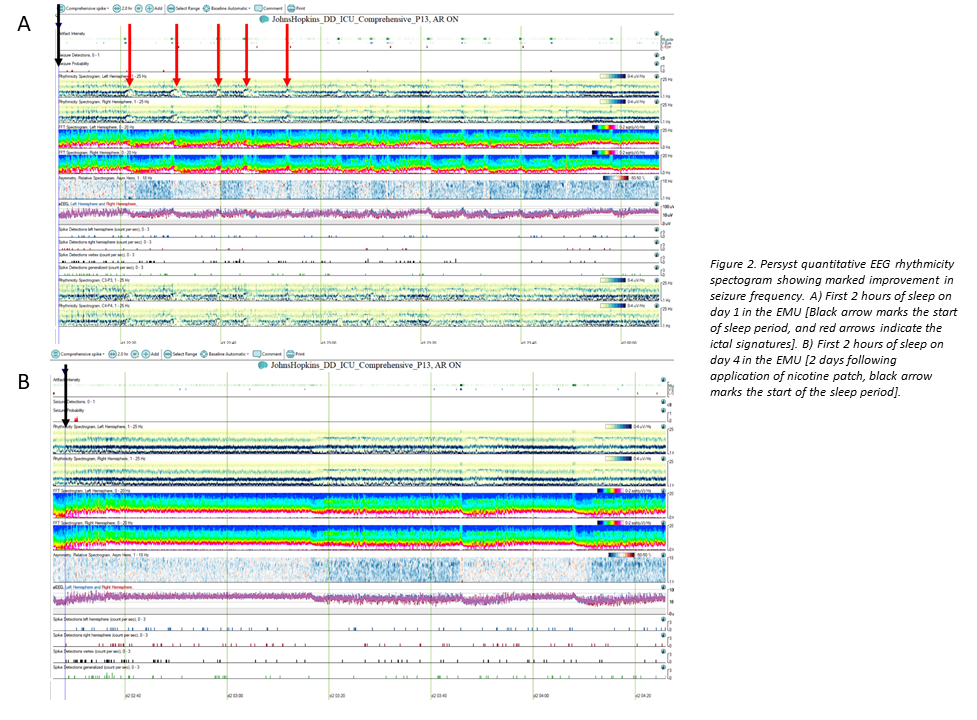Viewport: 977px width, 720px height.
Task: Click the color scale of panel A Rhythmicity Left Hemisphere
Action: coord(613,76)
